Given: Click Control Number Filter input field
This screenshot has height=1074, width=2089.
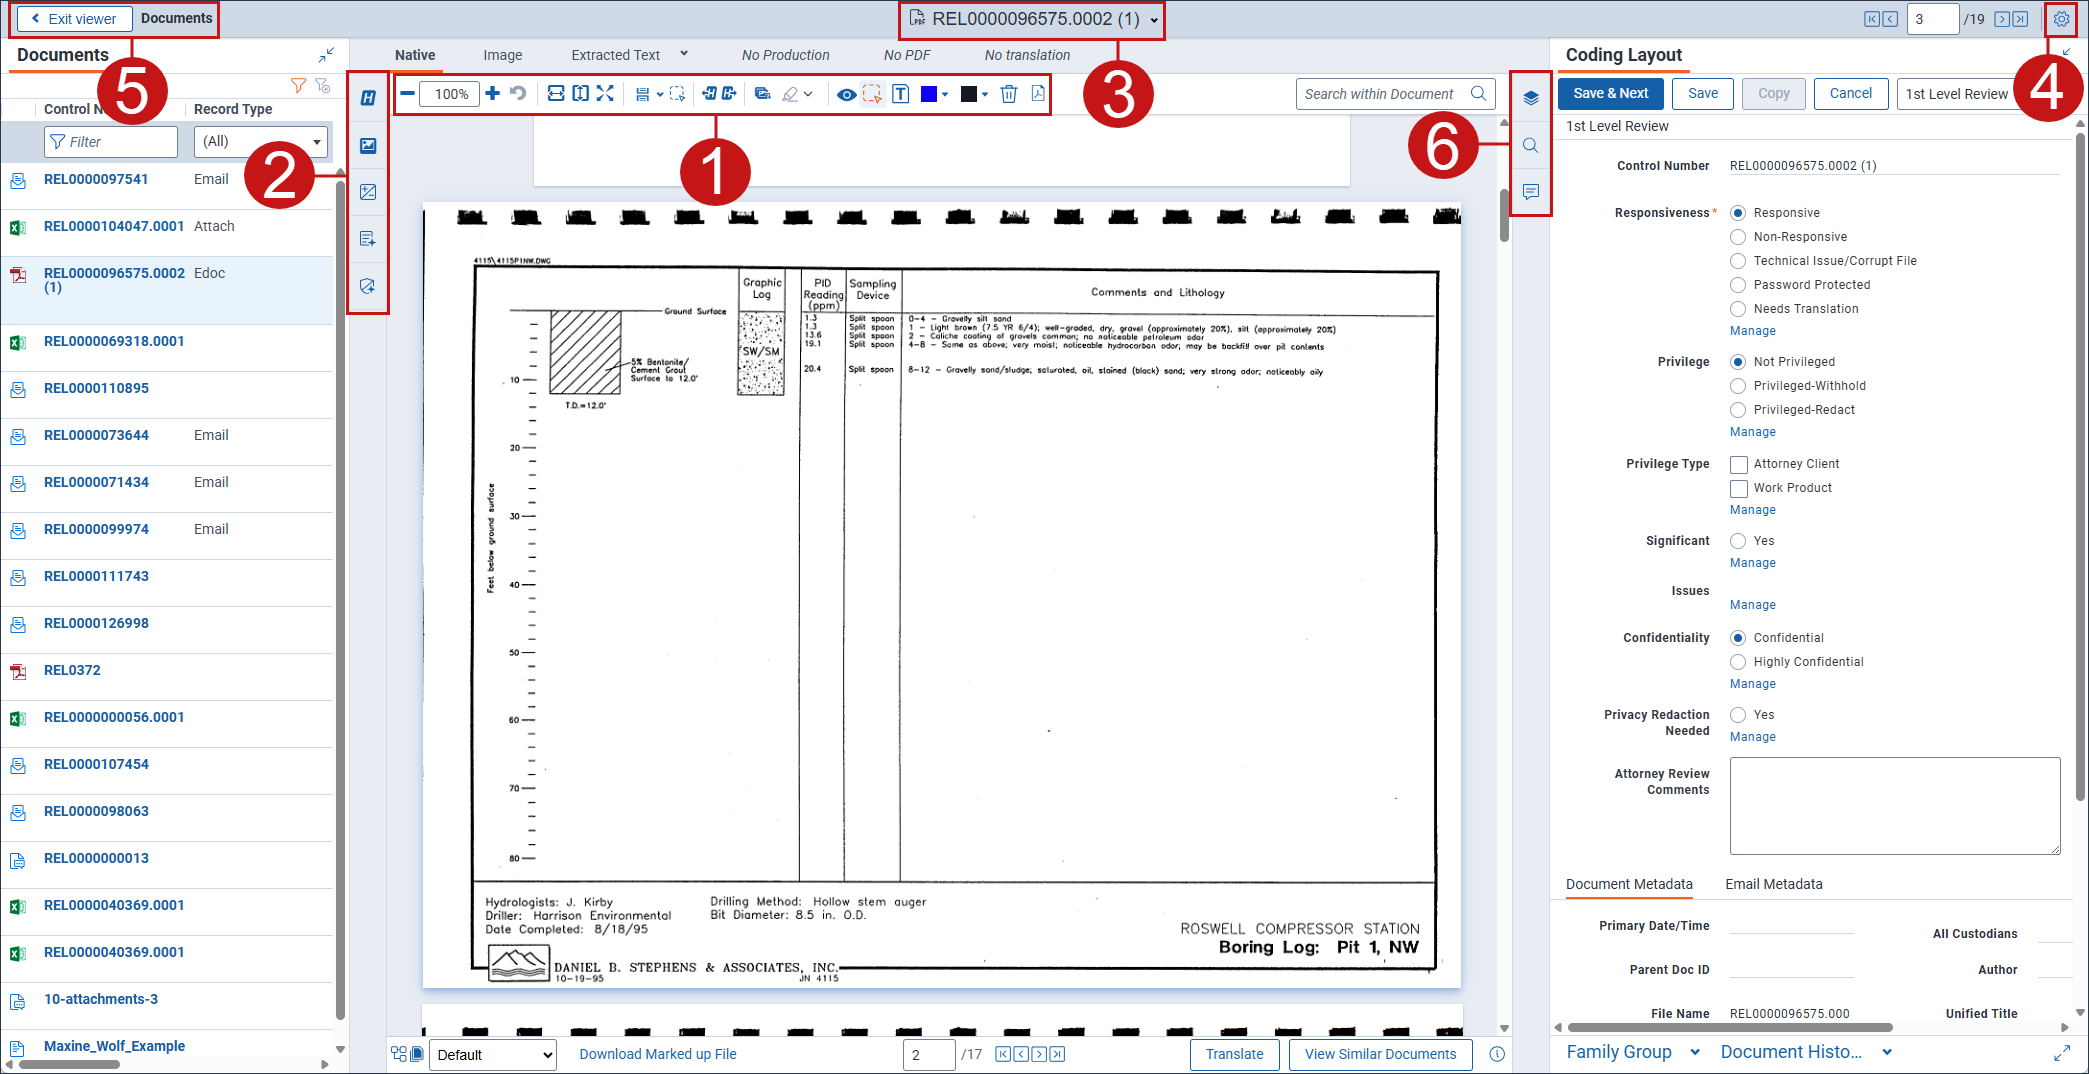Looking at the screenshot, I should 111,142.
